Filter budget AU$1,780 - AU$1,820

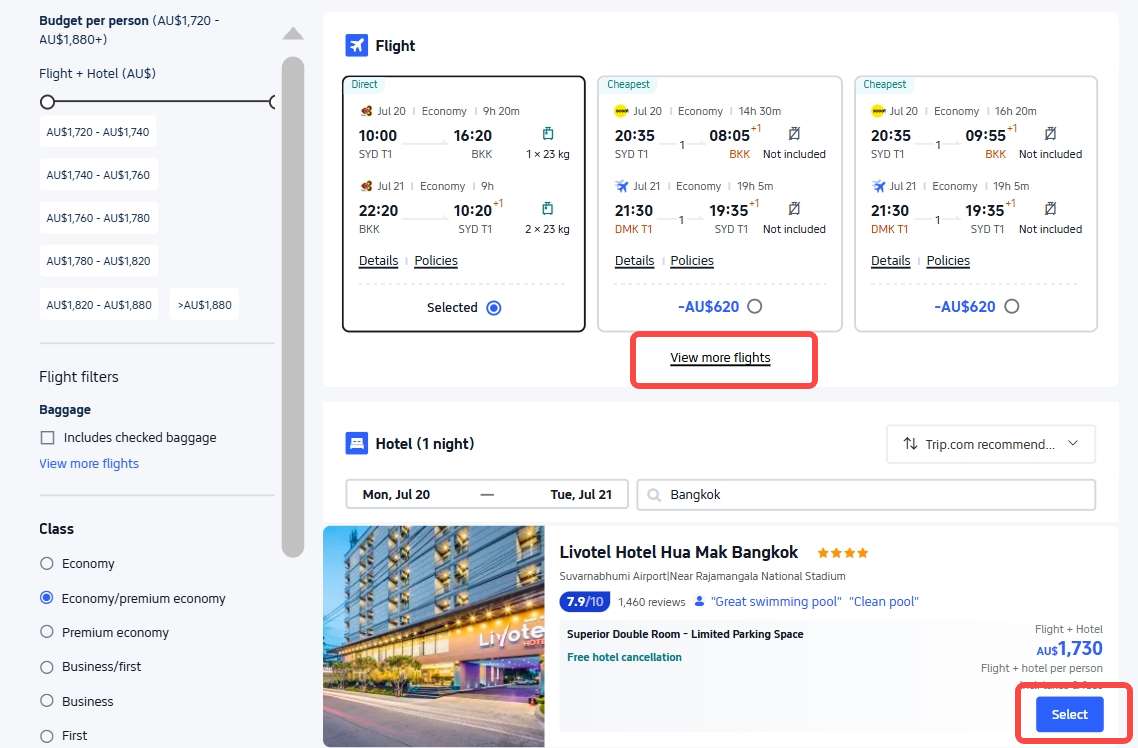tap(98, 261)
